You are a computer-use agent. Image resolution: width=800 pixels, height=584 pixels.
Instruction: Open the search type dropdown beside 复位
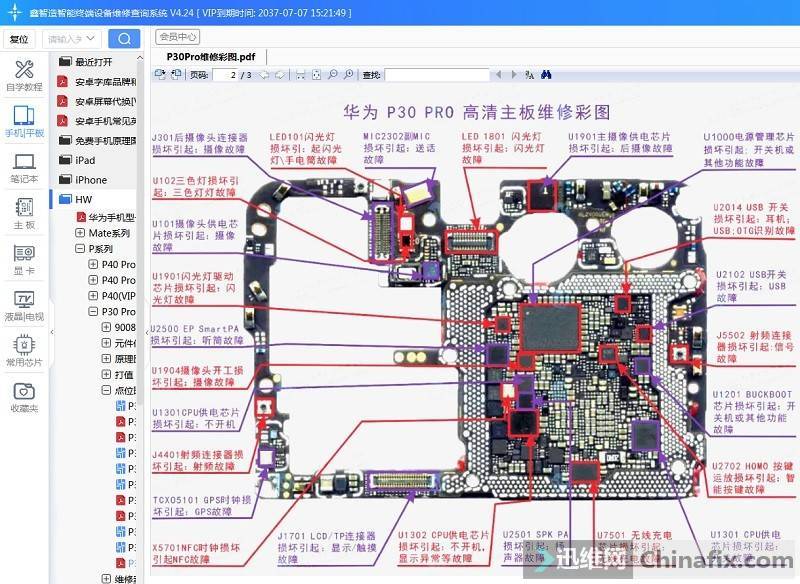(x=71, y=39)
